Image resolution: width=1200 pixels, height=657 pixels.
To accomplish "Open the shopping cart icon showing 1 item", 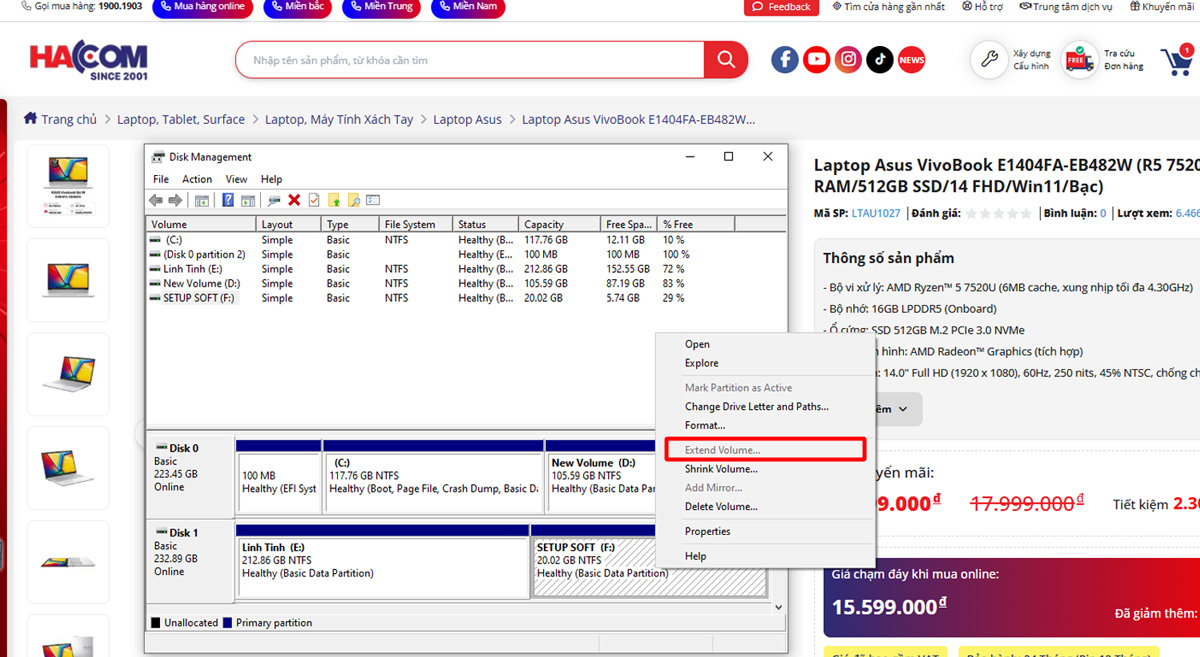I will (x=1176, y=61).
